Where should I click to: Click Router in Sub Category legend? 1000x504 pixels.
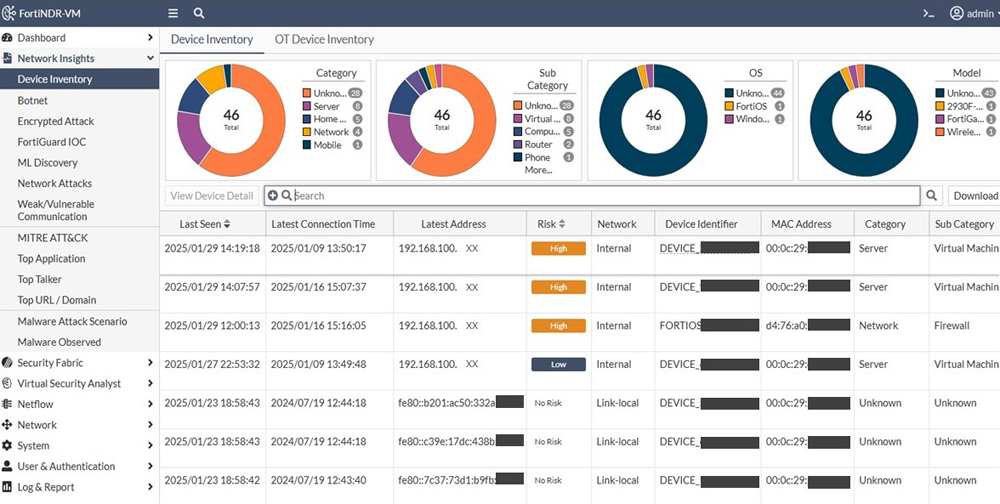point(538,144)
